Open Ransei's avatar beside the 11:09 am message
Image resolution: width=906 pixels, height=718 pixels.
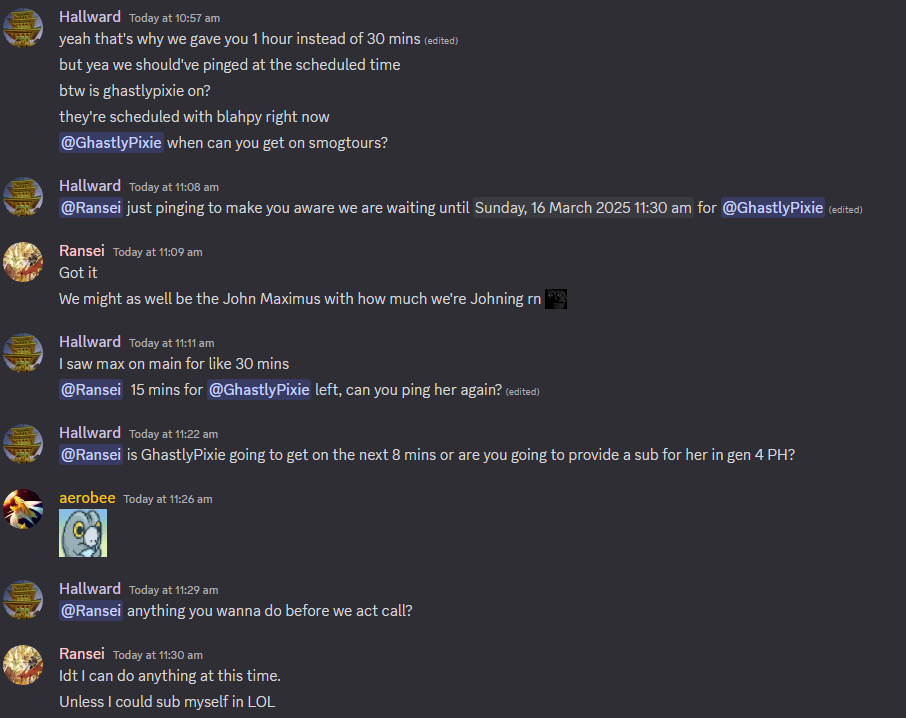[x=23, y=262]
